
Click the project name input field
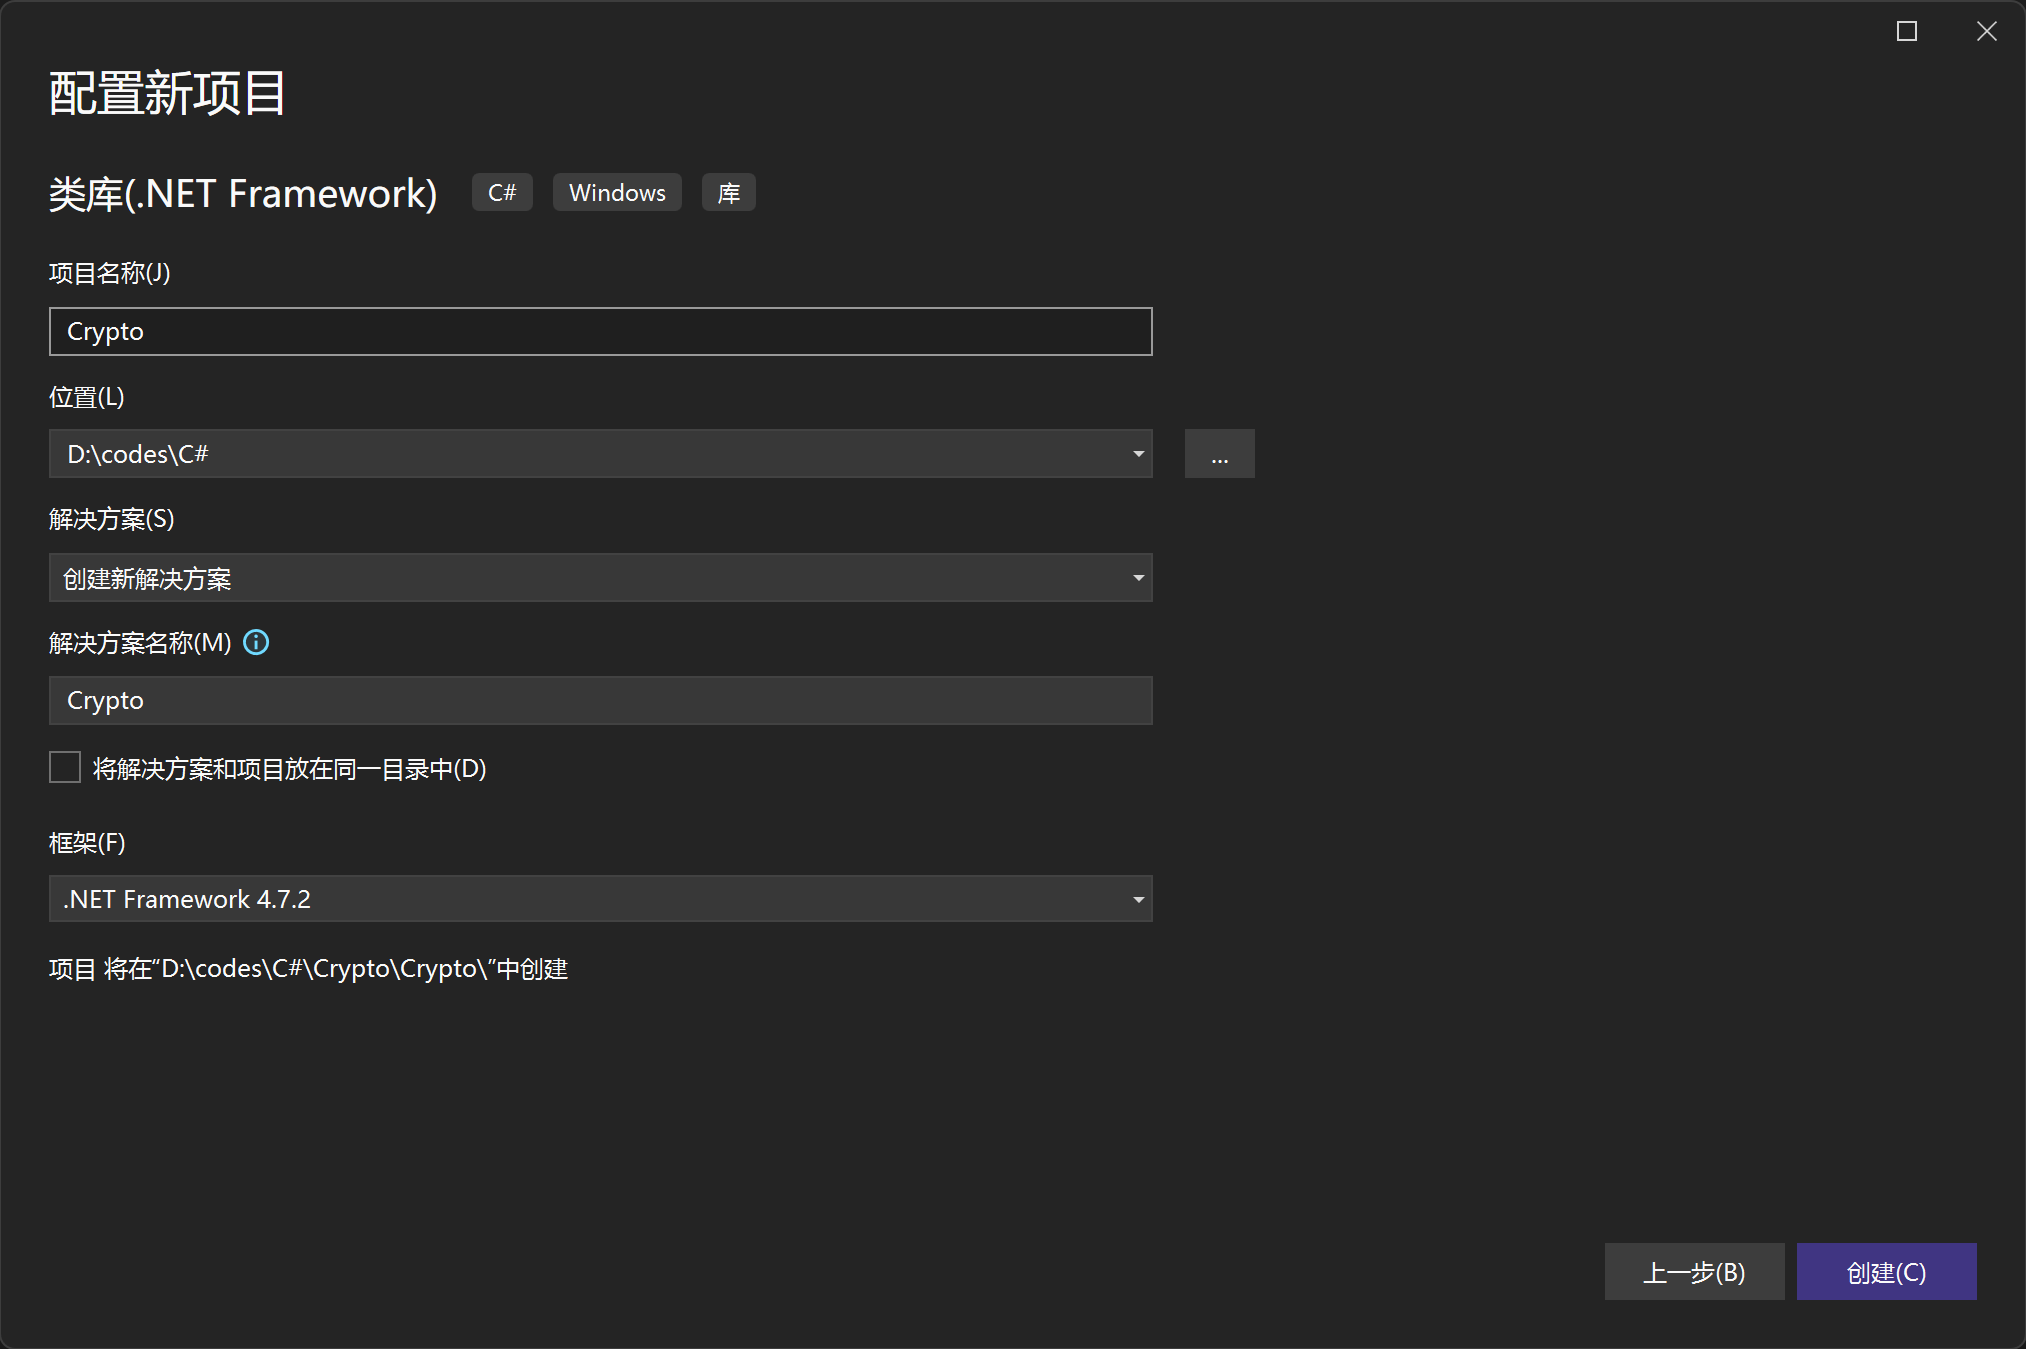pyautogui.click(x=600, y=332)
